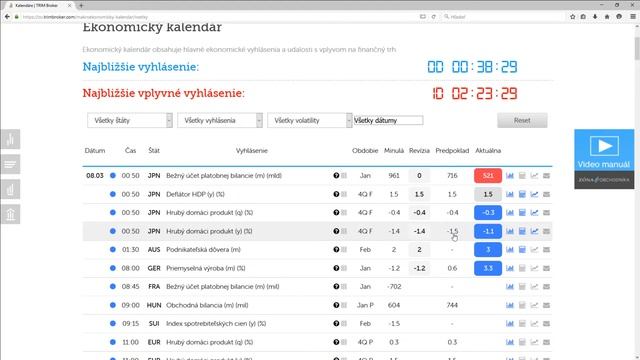Open third left sidebar bar chart icon
Viewport: 640px width, 360px height.
click(10, 189)
